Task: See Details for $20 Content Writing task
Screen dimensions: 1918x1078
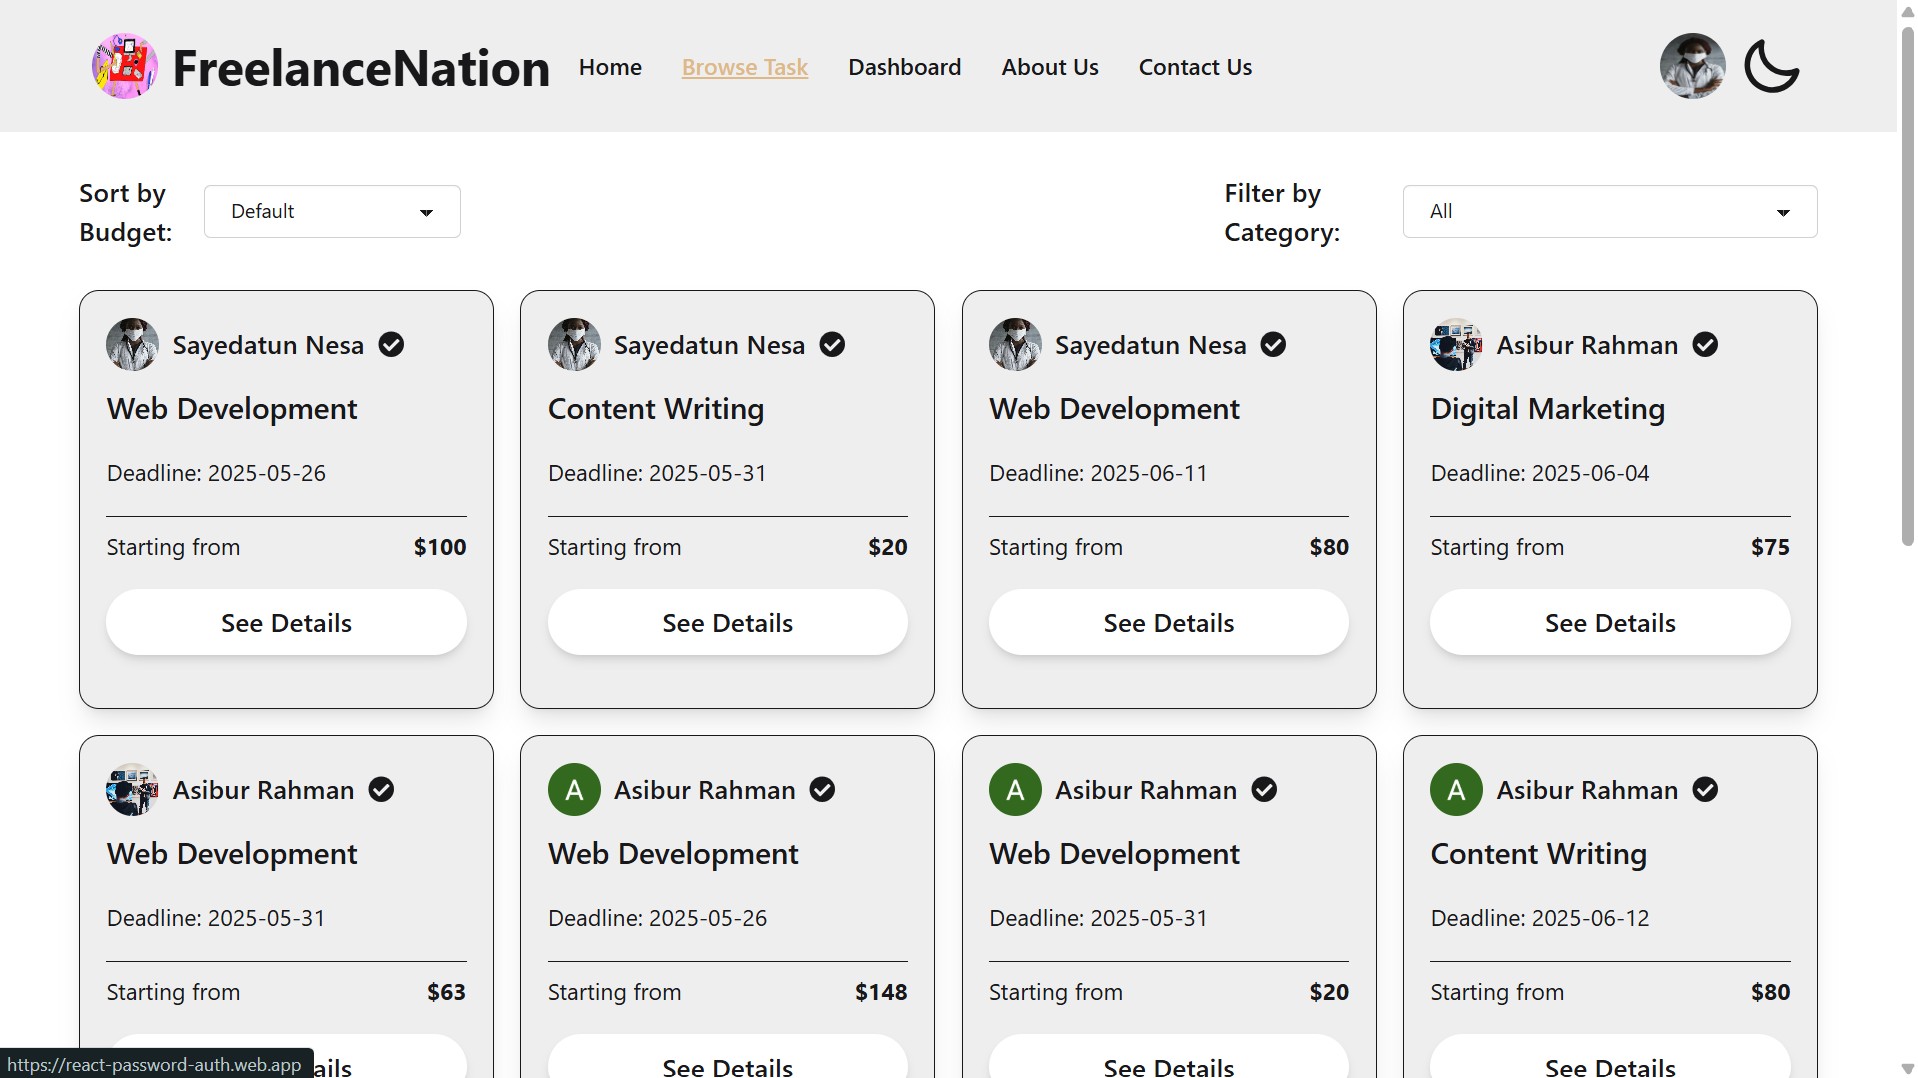Action: point(727,622)
